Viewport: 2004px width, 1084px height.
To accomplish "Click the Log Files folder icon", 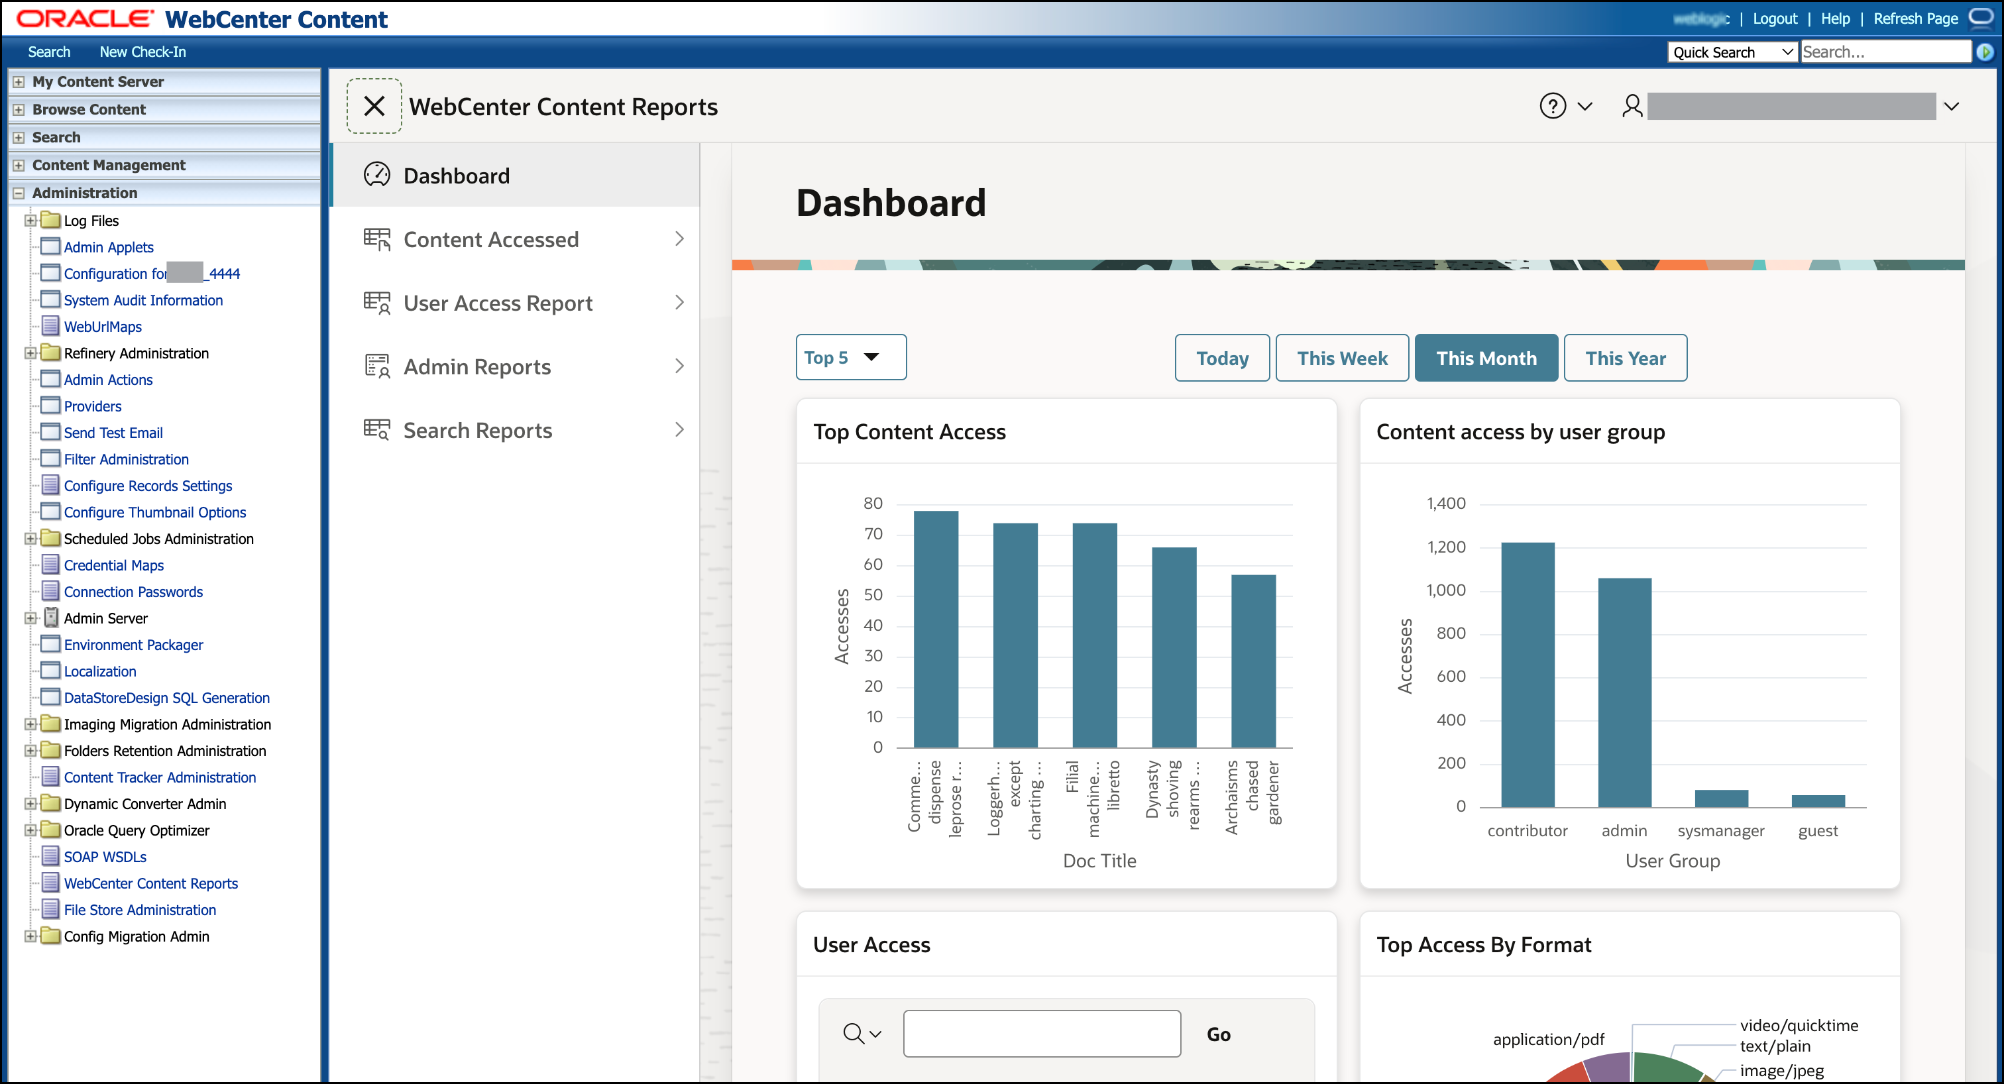I will (x=50, y=220).
